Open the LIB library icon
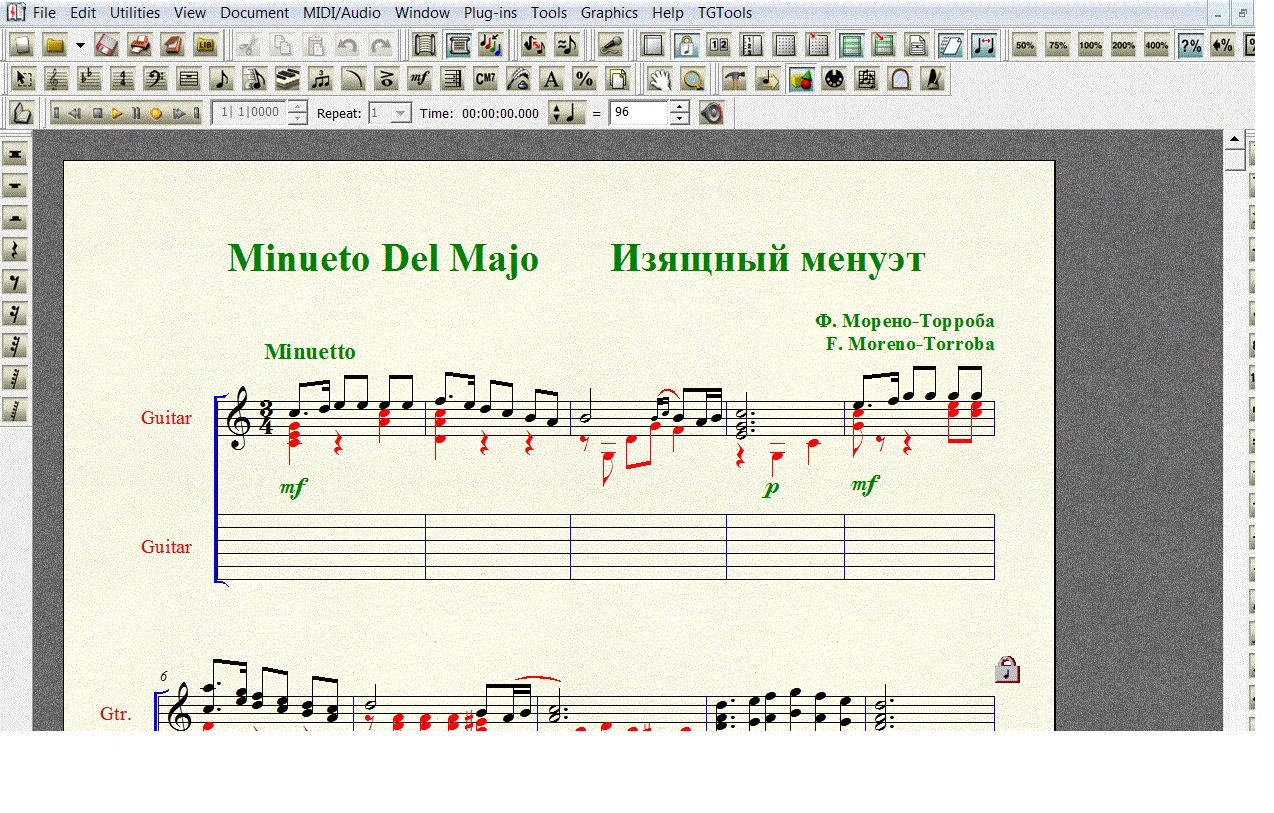This screenshot has height=813, width=1274. [205, 45]
